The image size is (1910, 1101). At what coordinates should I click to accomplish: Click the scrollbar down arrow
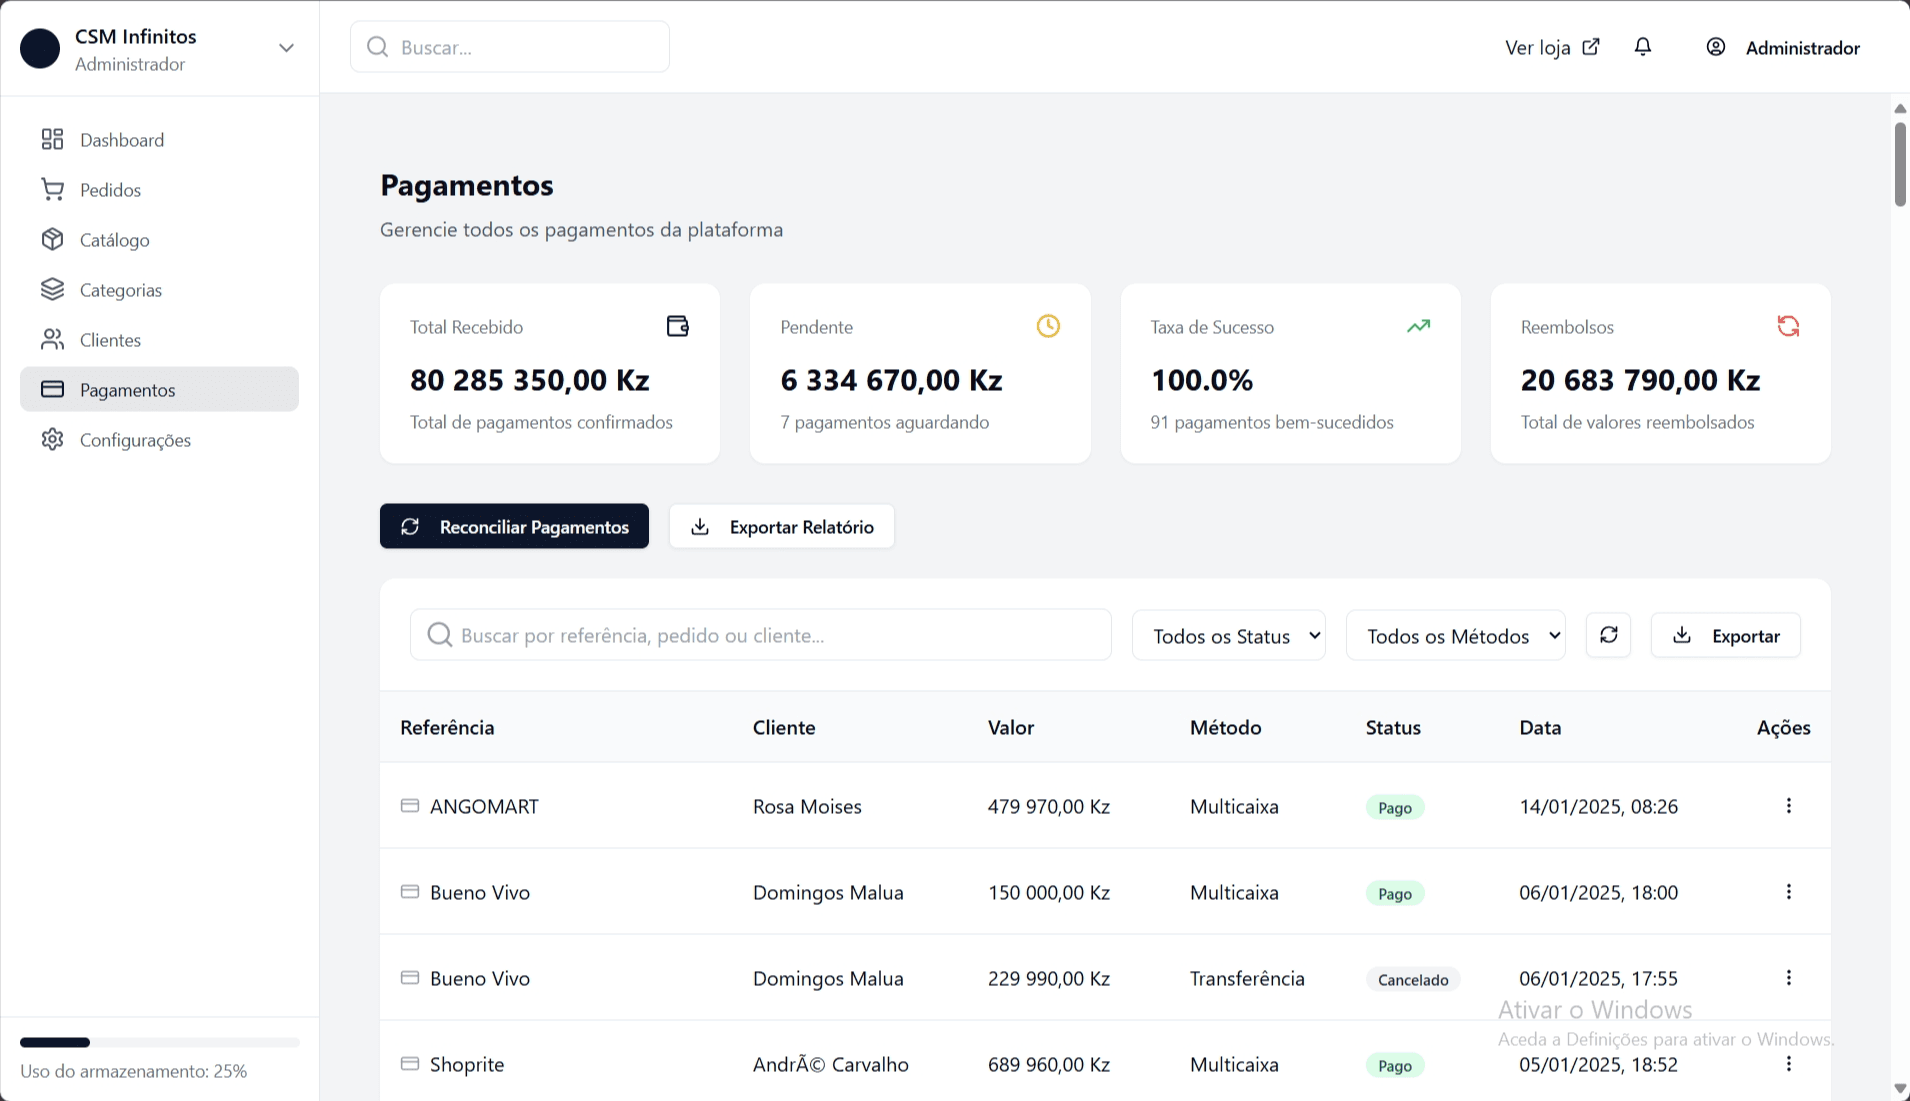[x=1900, y=1089]
